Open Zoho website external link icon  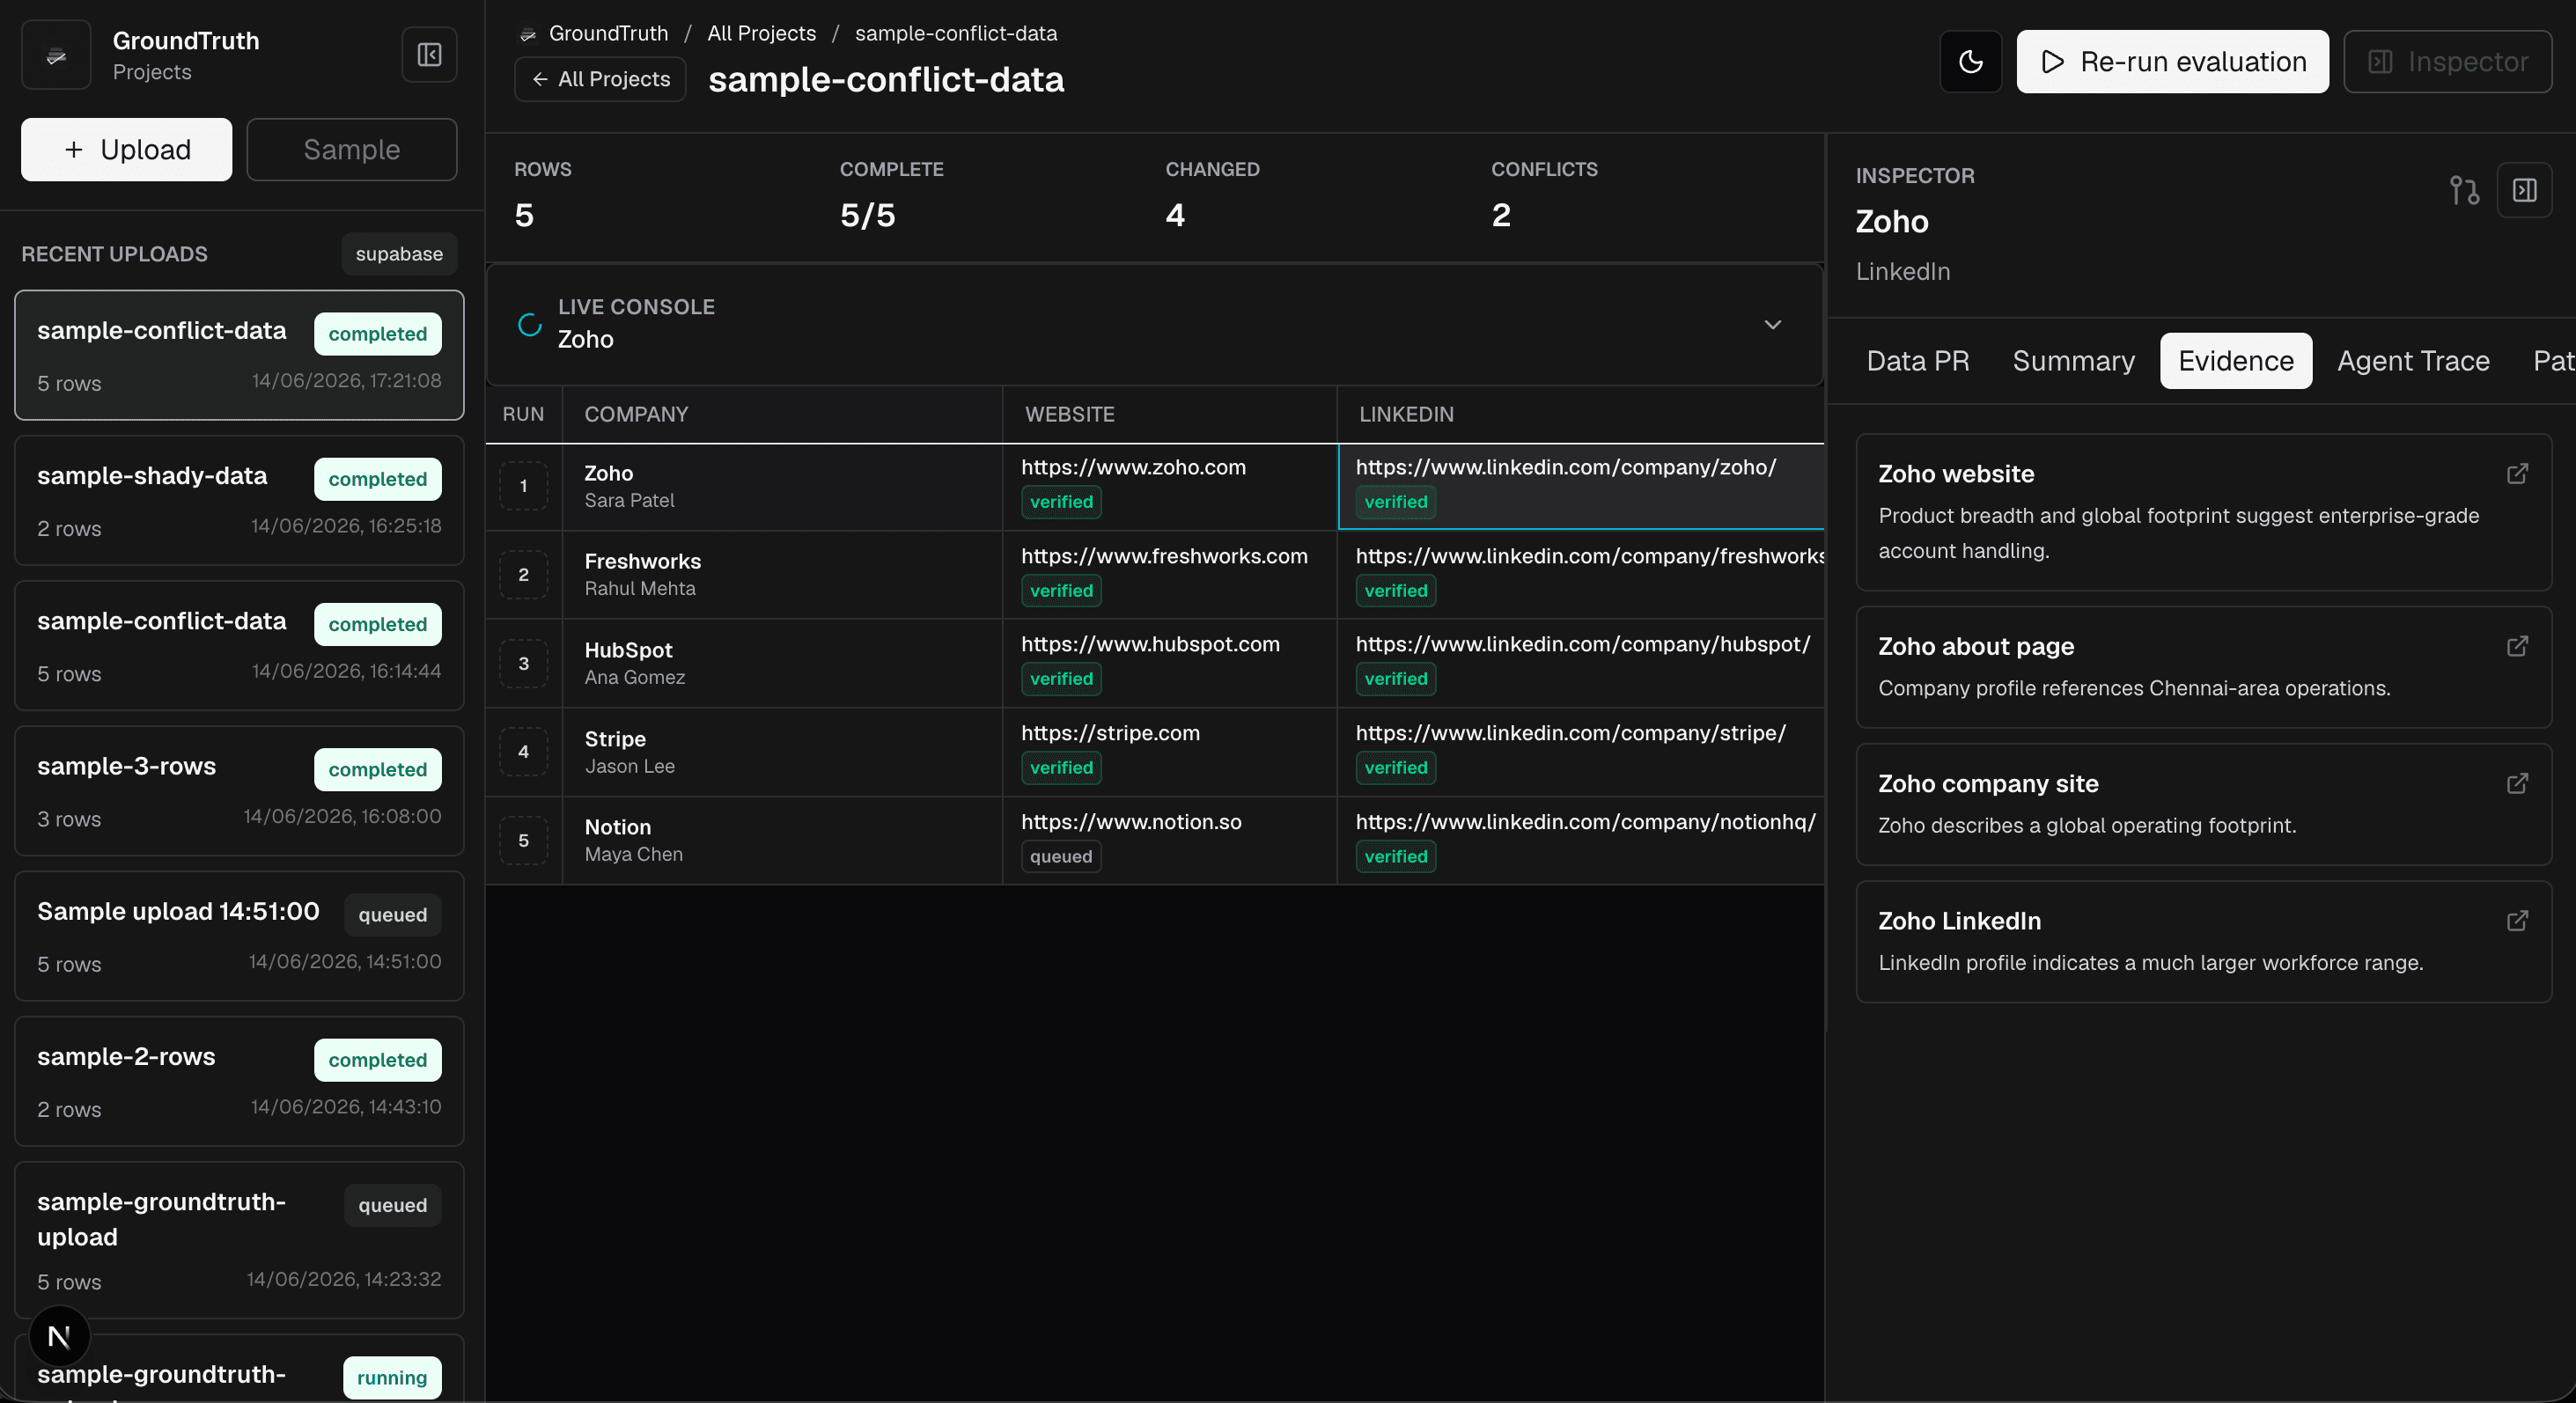[2517, 473]
